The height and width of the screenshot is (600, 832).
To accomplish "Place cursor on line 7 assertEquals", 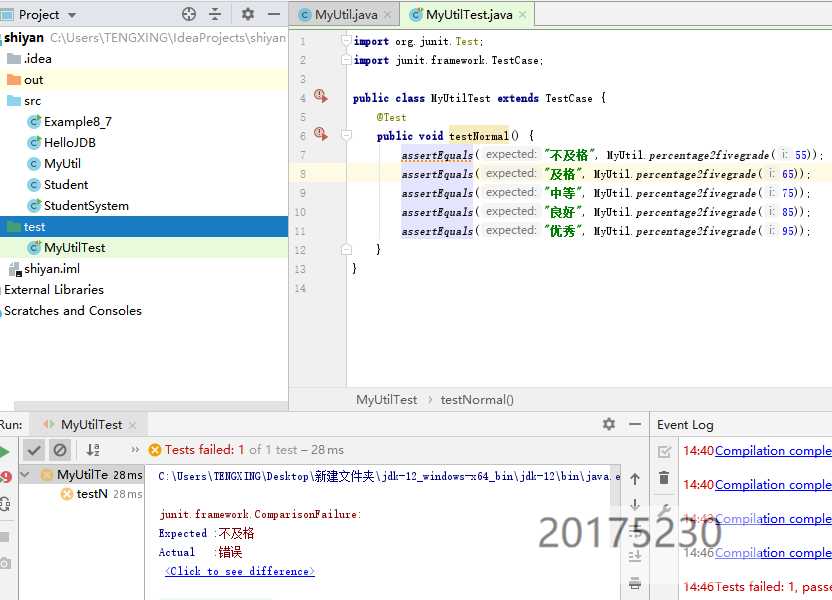I will pyautogui.click(x=437, y=155).
